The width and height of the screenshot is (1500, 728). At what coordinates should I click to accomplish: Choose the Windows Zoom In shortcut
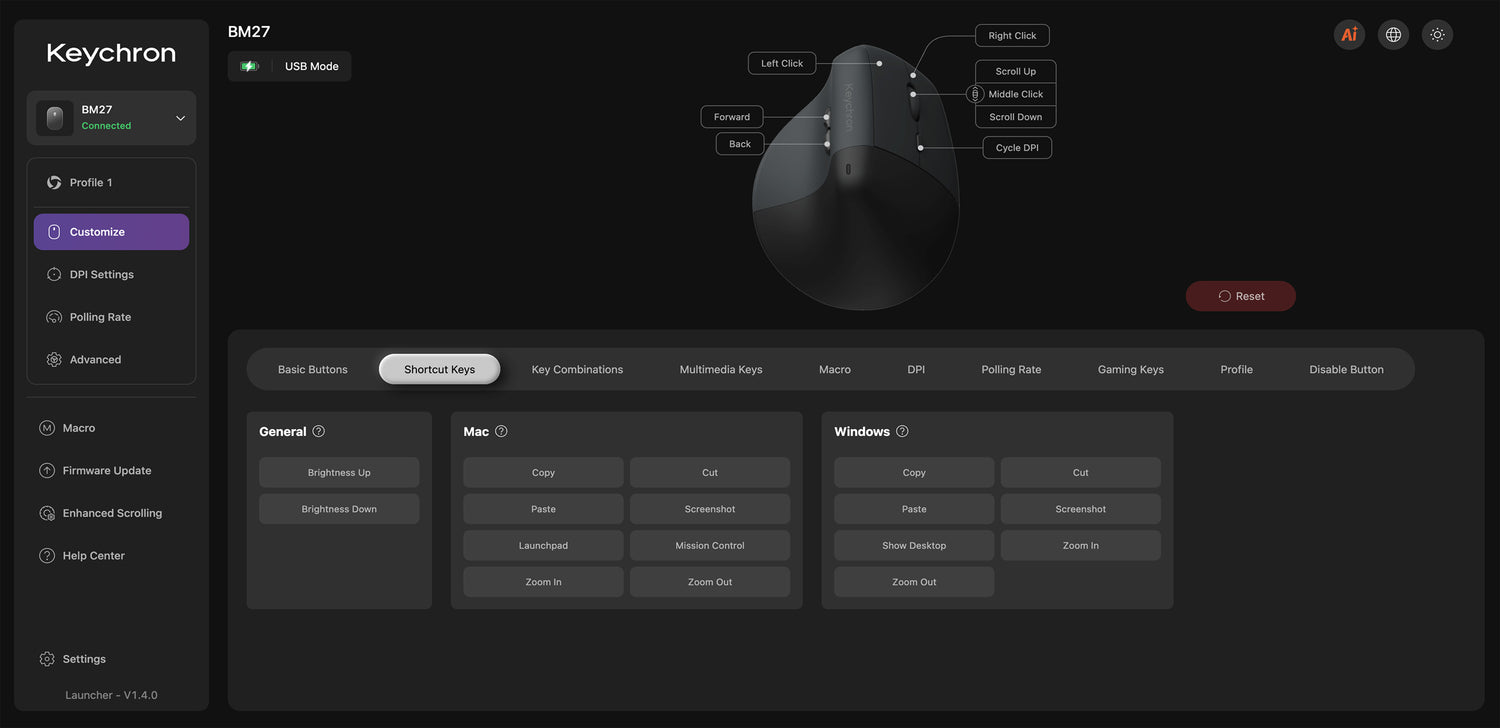click(x=1081, y=546)
